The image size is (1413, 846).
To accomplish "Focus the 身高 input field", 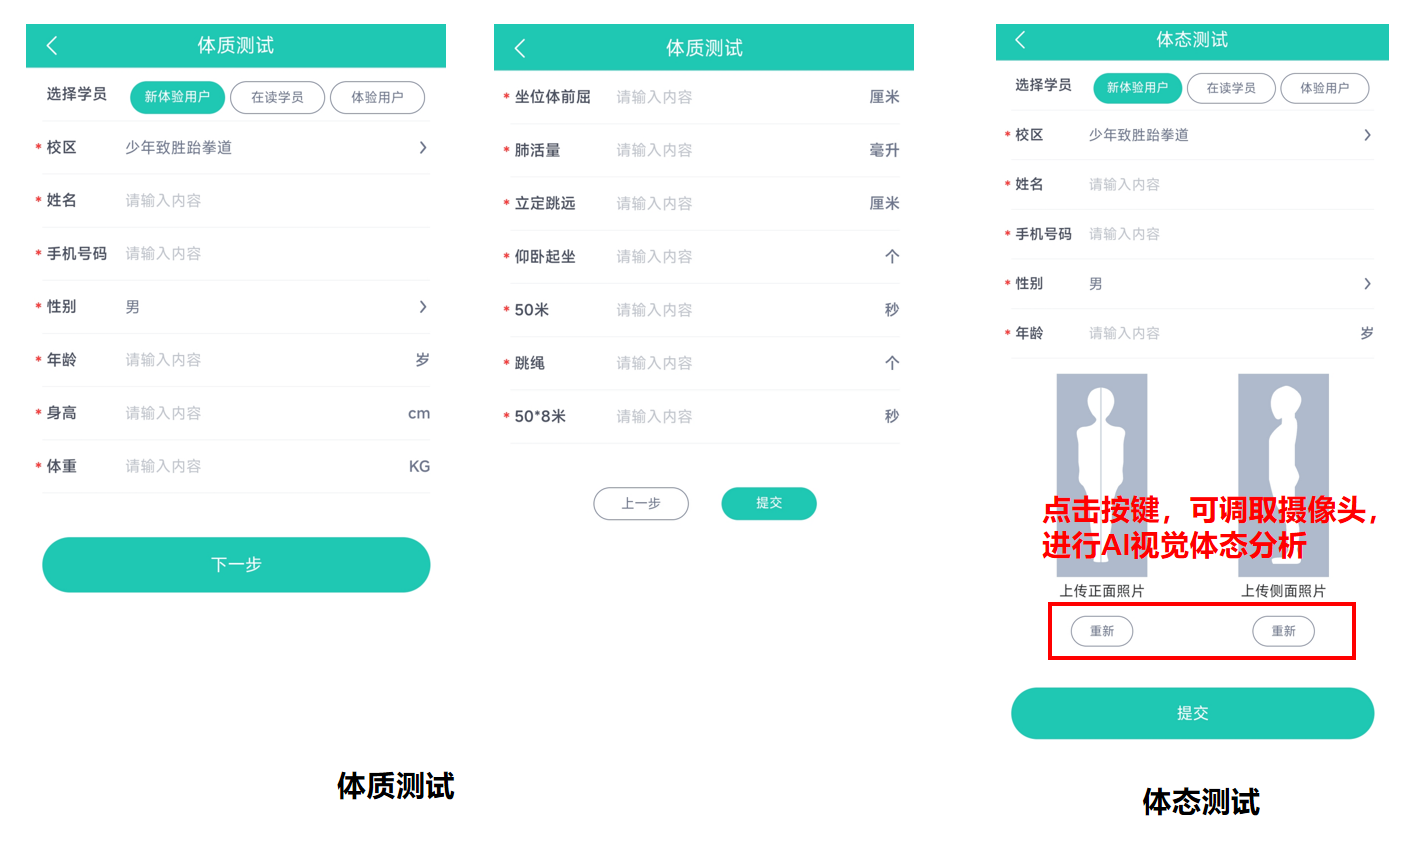I will click(260, 413).
